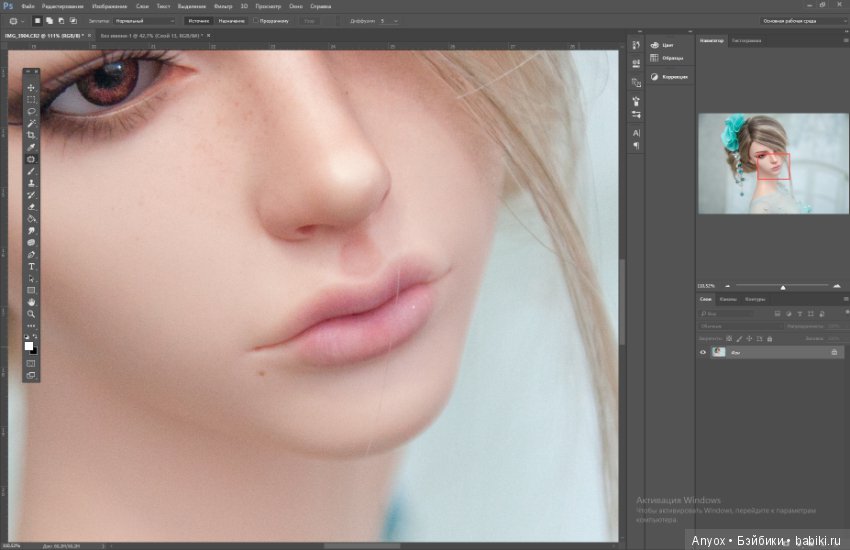Toggle Quick Mask mode icon

pyautogui.click(x=31, y=364)
